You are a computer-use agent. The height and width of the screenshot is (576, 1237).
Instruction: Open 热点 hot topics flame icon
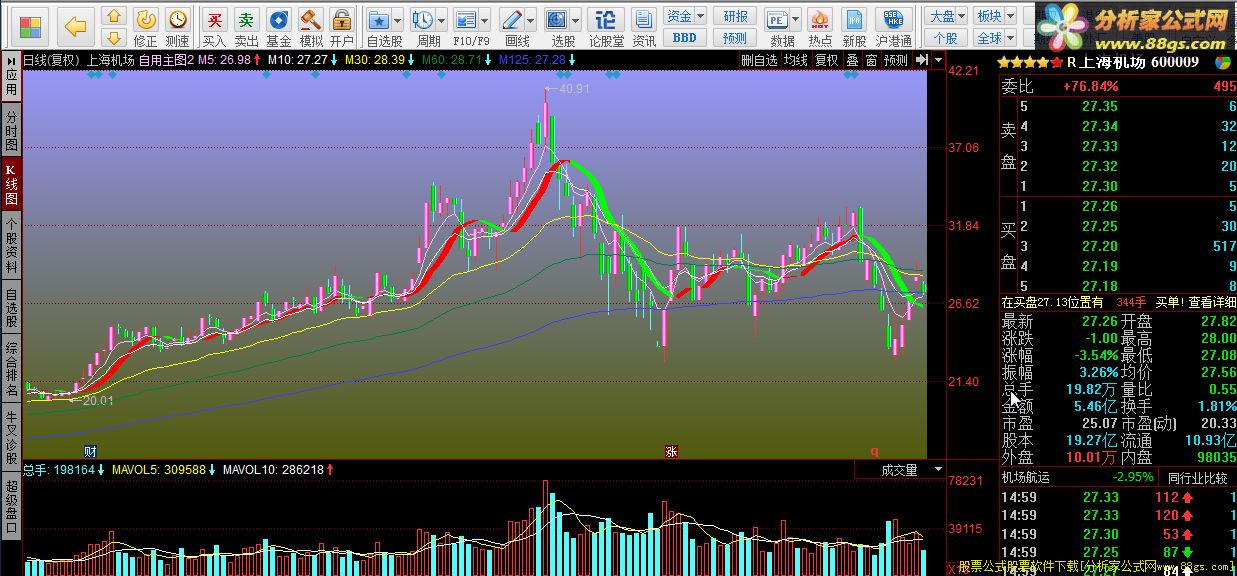pos(820,25)
